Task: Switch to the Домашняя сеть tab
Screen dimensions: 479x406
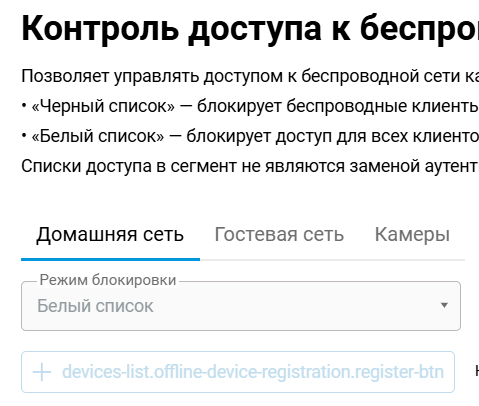Action: click(110, 234)
